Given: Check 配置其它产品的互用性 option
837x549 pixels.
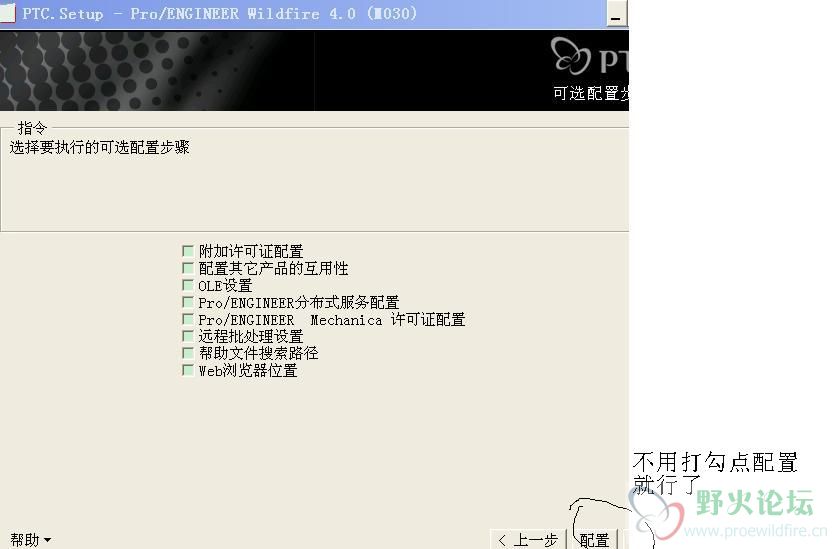Looking at the screenshot, I should click(188, 268).
